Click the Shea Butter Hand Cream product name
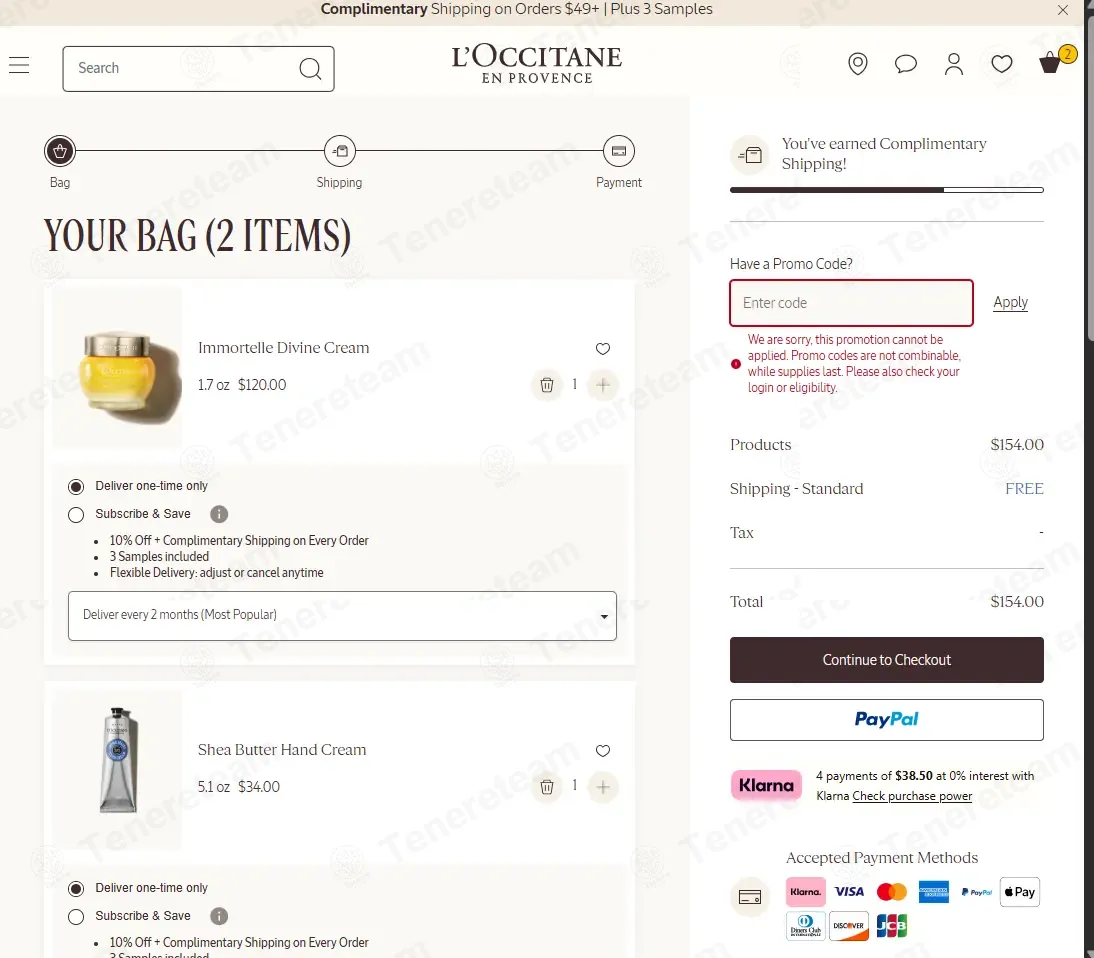1094x958 pixels. pos(282,749)
